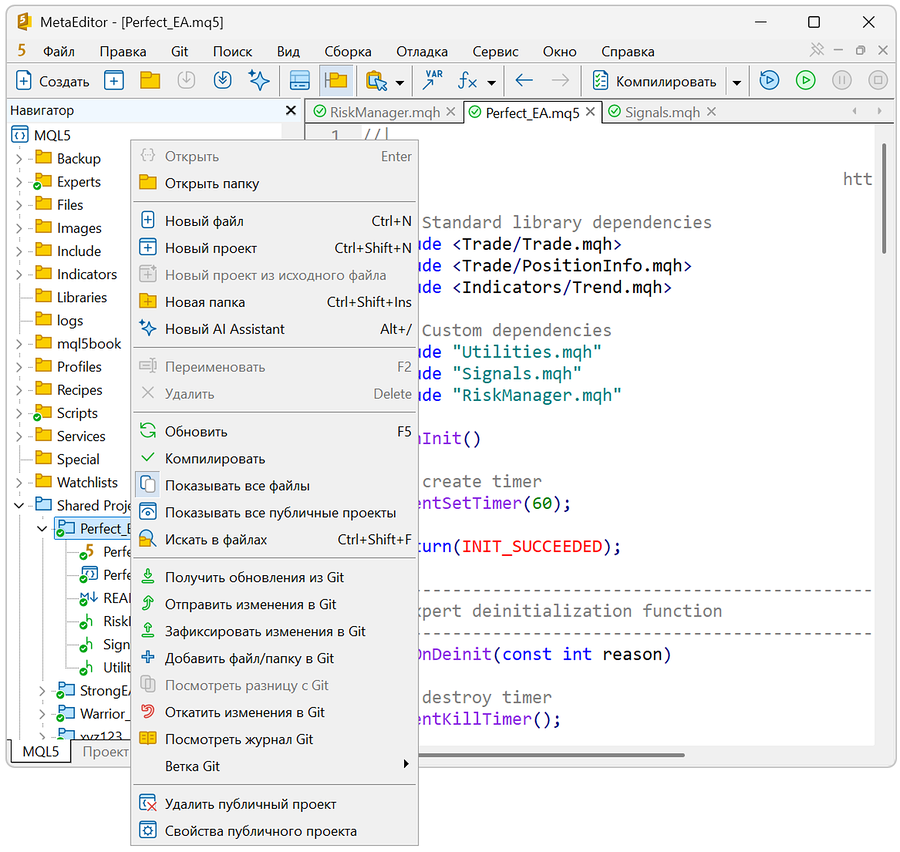Image resolution: width=900 pixels, height=852 pixels.
Task: Open Посмотреть журнал Git
Action: coord(274,739)
